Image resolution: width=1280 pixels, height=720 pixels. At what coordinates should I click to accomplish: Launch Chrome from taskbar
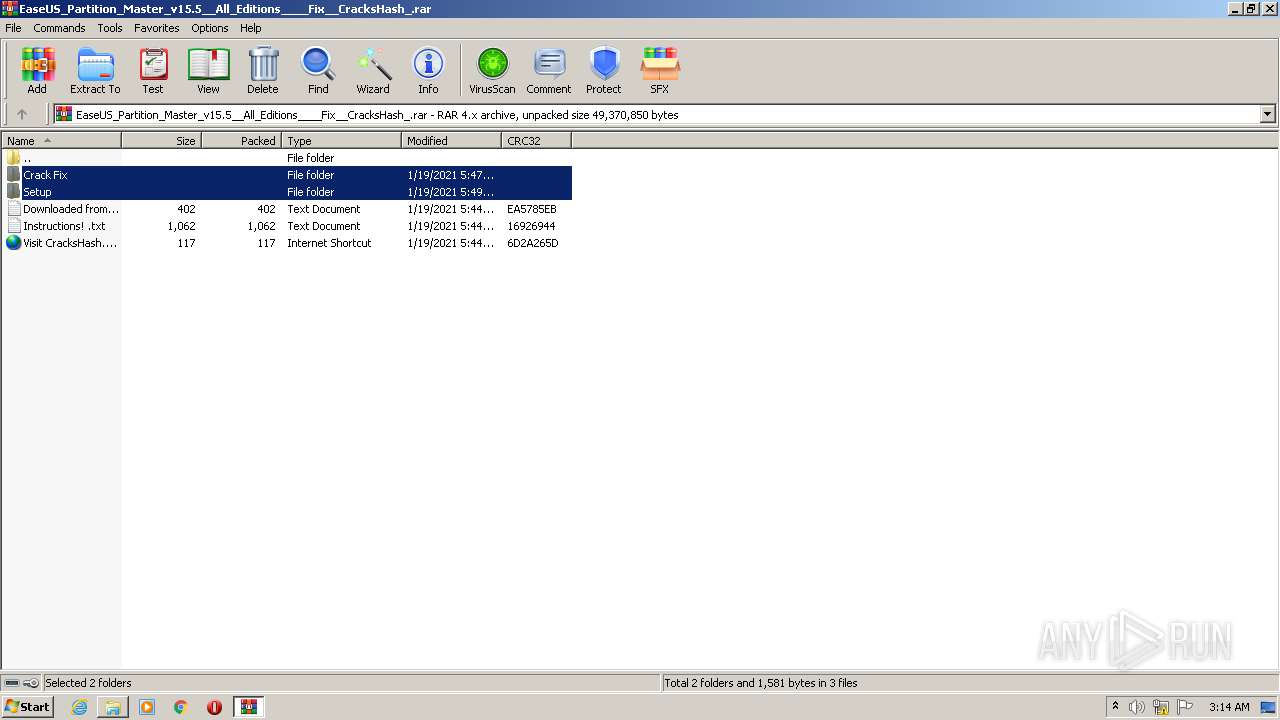[181, 707]
